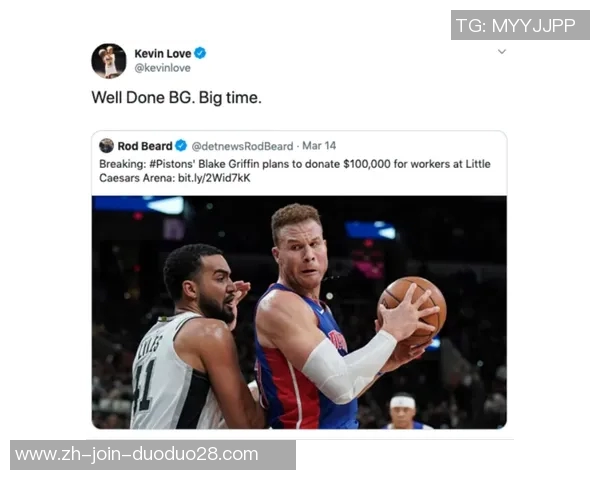Open the basketball game photo
The image size is (600, 480).
[299, 312]
